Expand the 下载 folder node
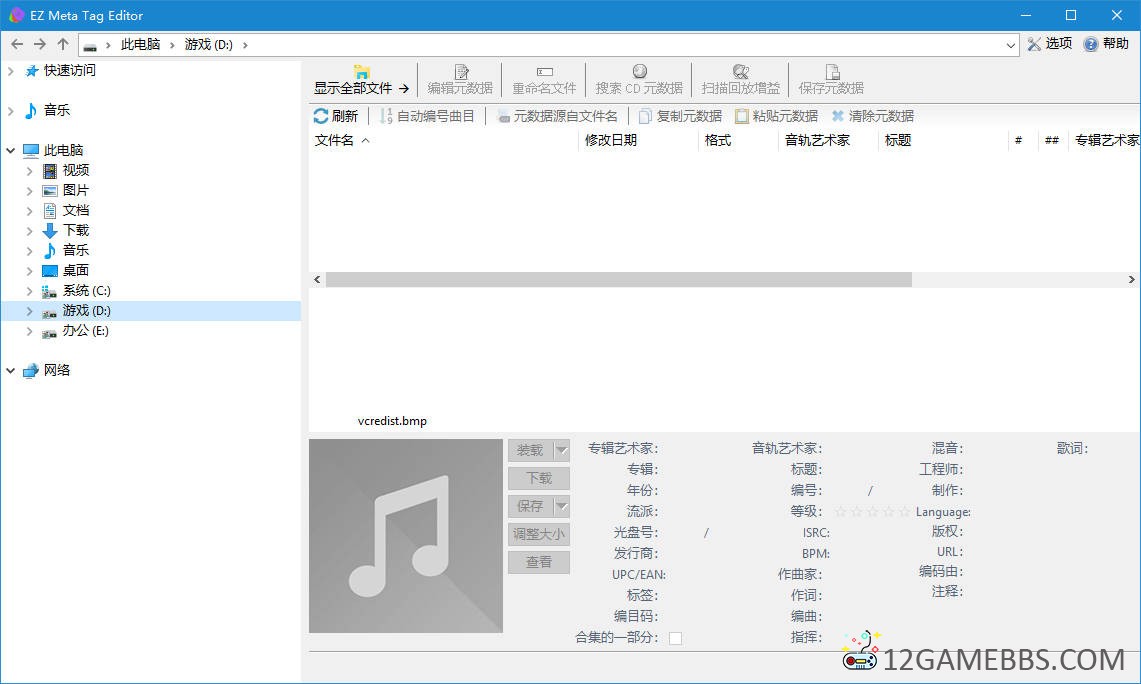Image resolution: width=1141 pixels, height=684 pixels. 29,231
